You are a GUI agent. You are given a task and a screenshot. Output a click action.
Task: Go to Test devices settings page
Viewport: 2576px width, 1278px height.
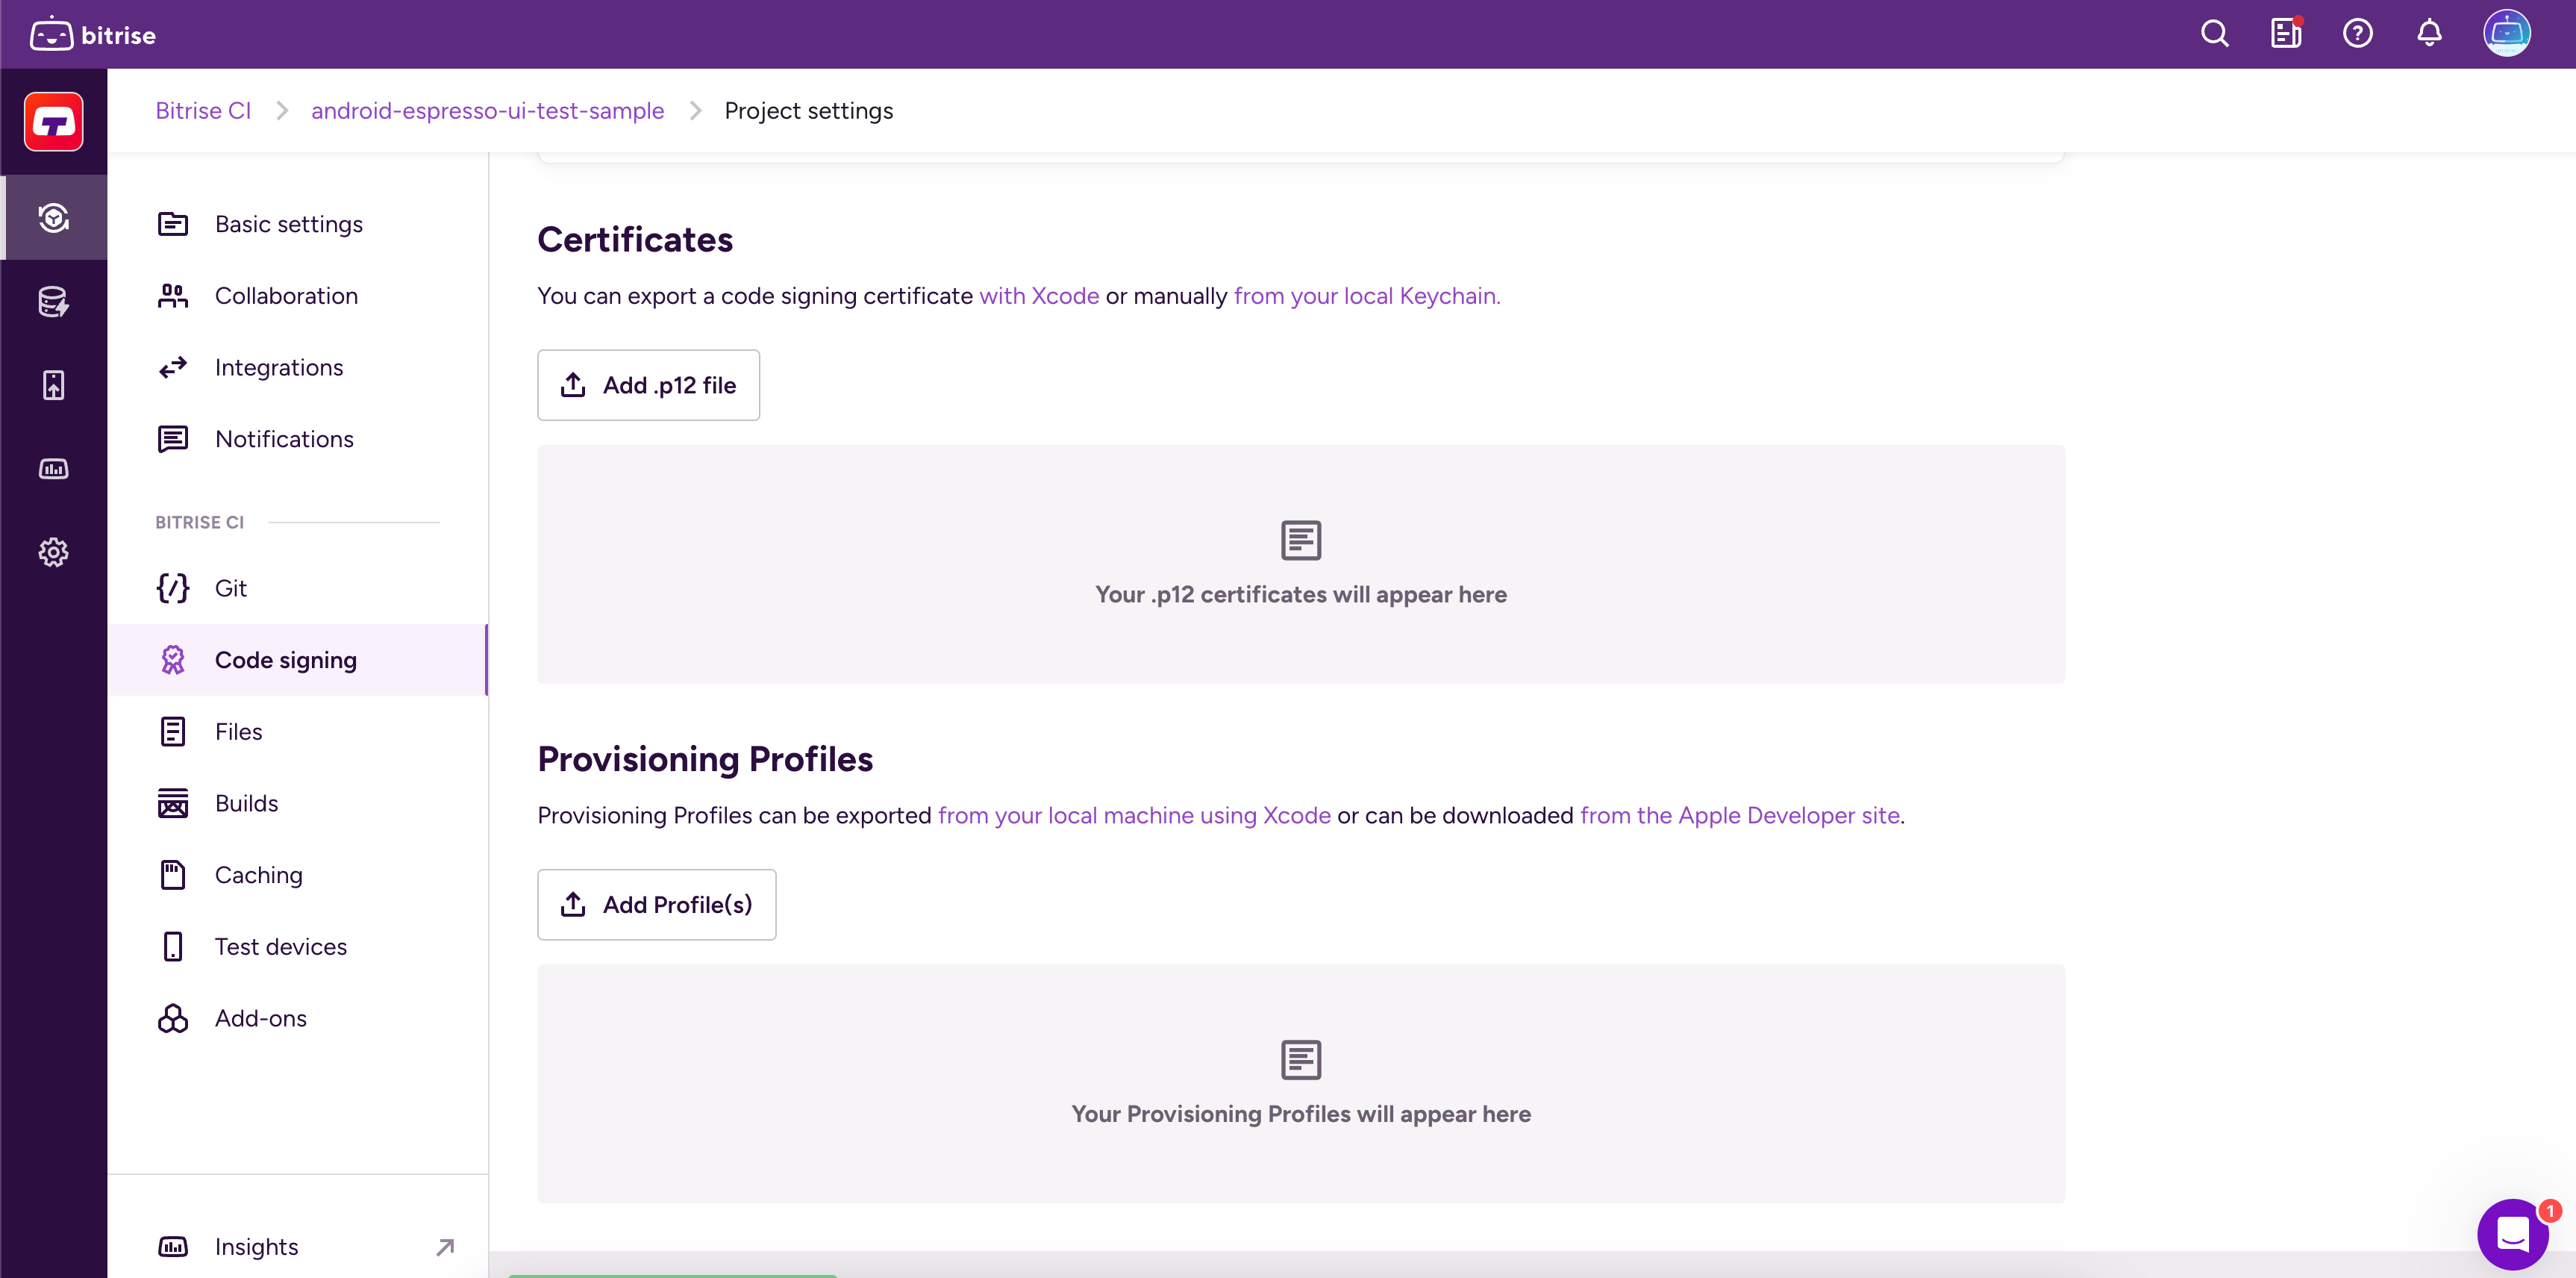(280, 946)
